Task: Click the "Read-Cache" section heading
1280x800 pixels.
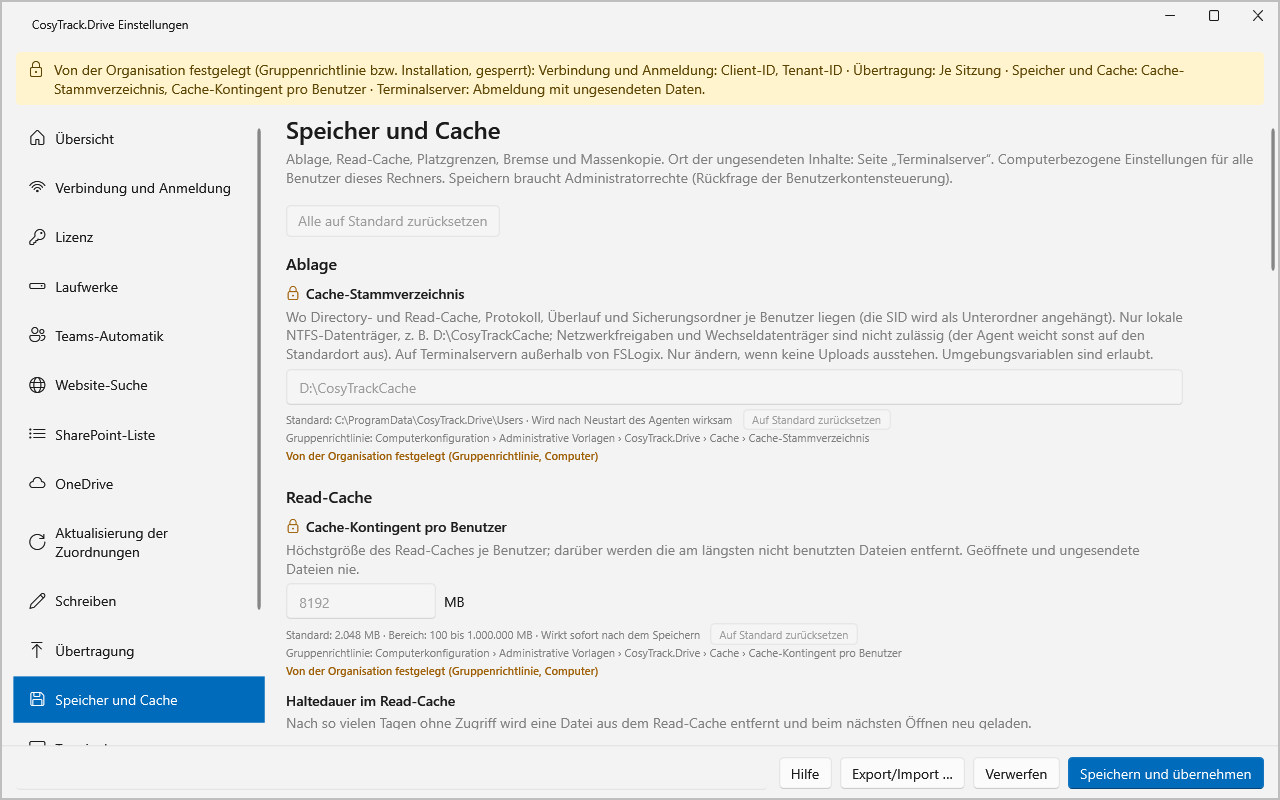Action: pos(329,497)
